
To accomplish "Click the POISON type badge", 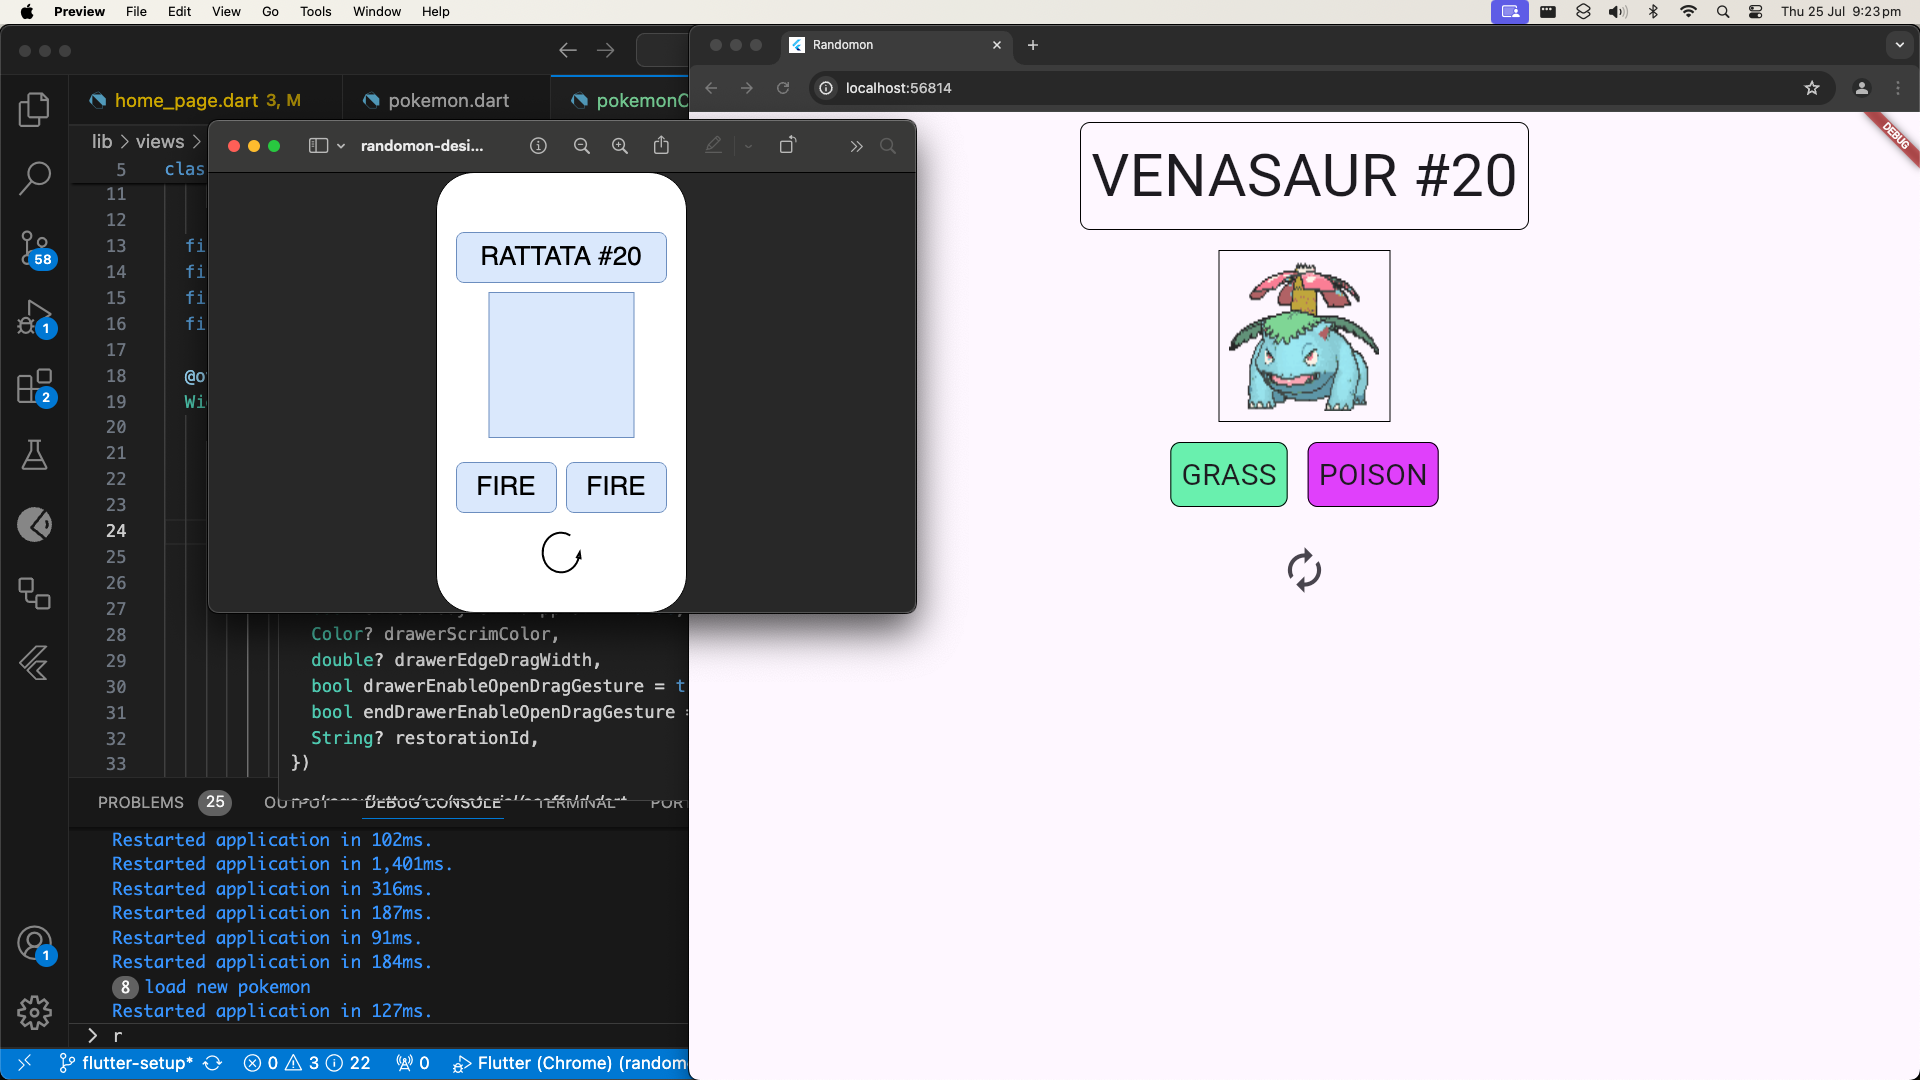I will click(x=1373, y=475).
